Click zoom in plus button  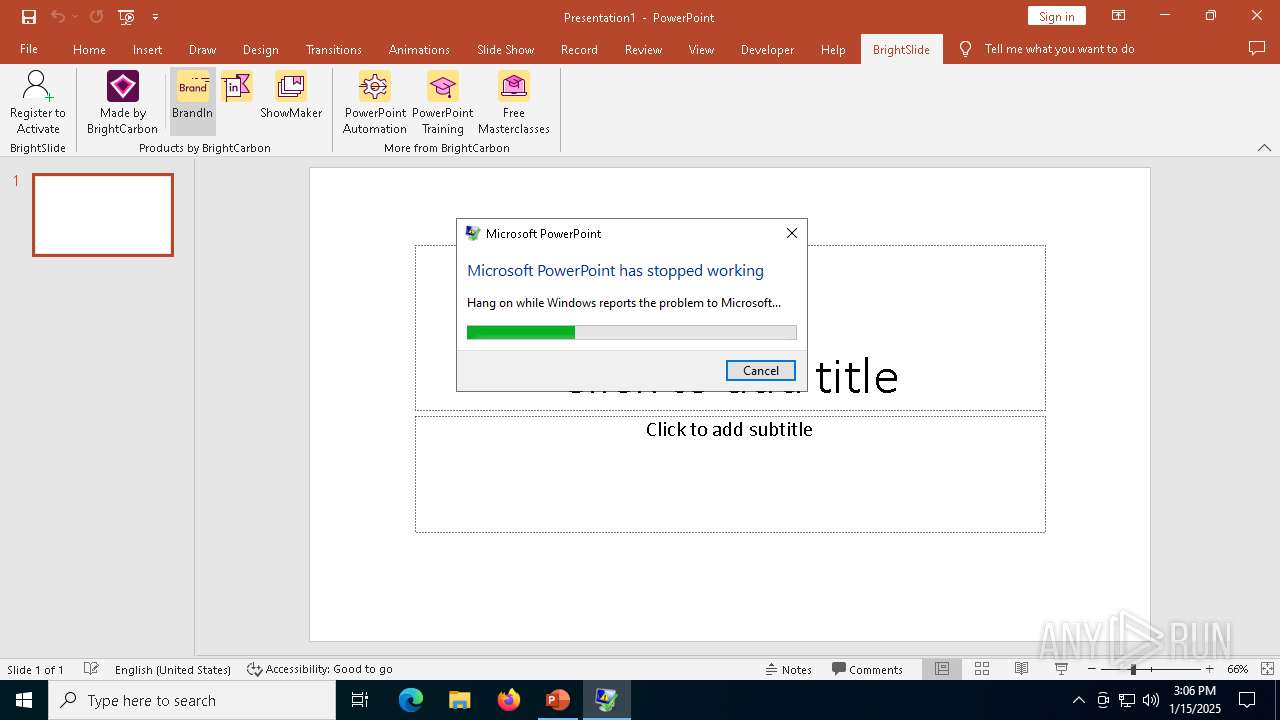[1209, 669]
